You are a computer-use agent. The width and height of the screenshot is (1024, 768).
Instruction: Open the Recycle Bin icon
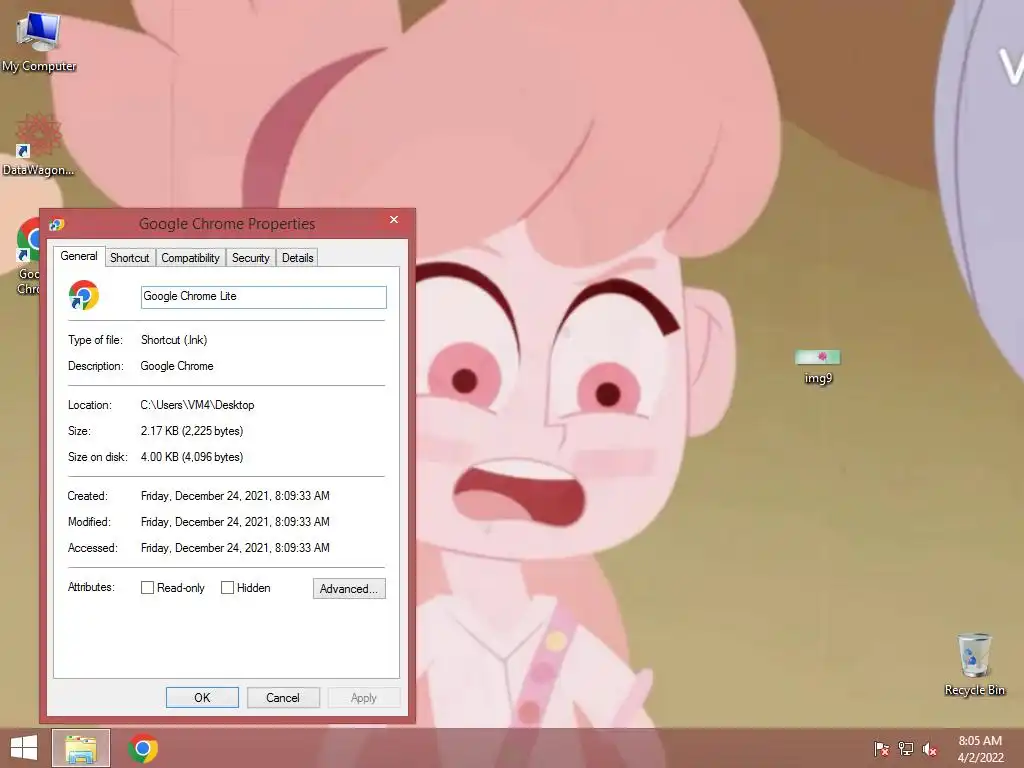pos(974,664)
